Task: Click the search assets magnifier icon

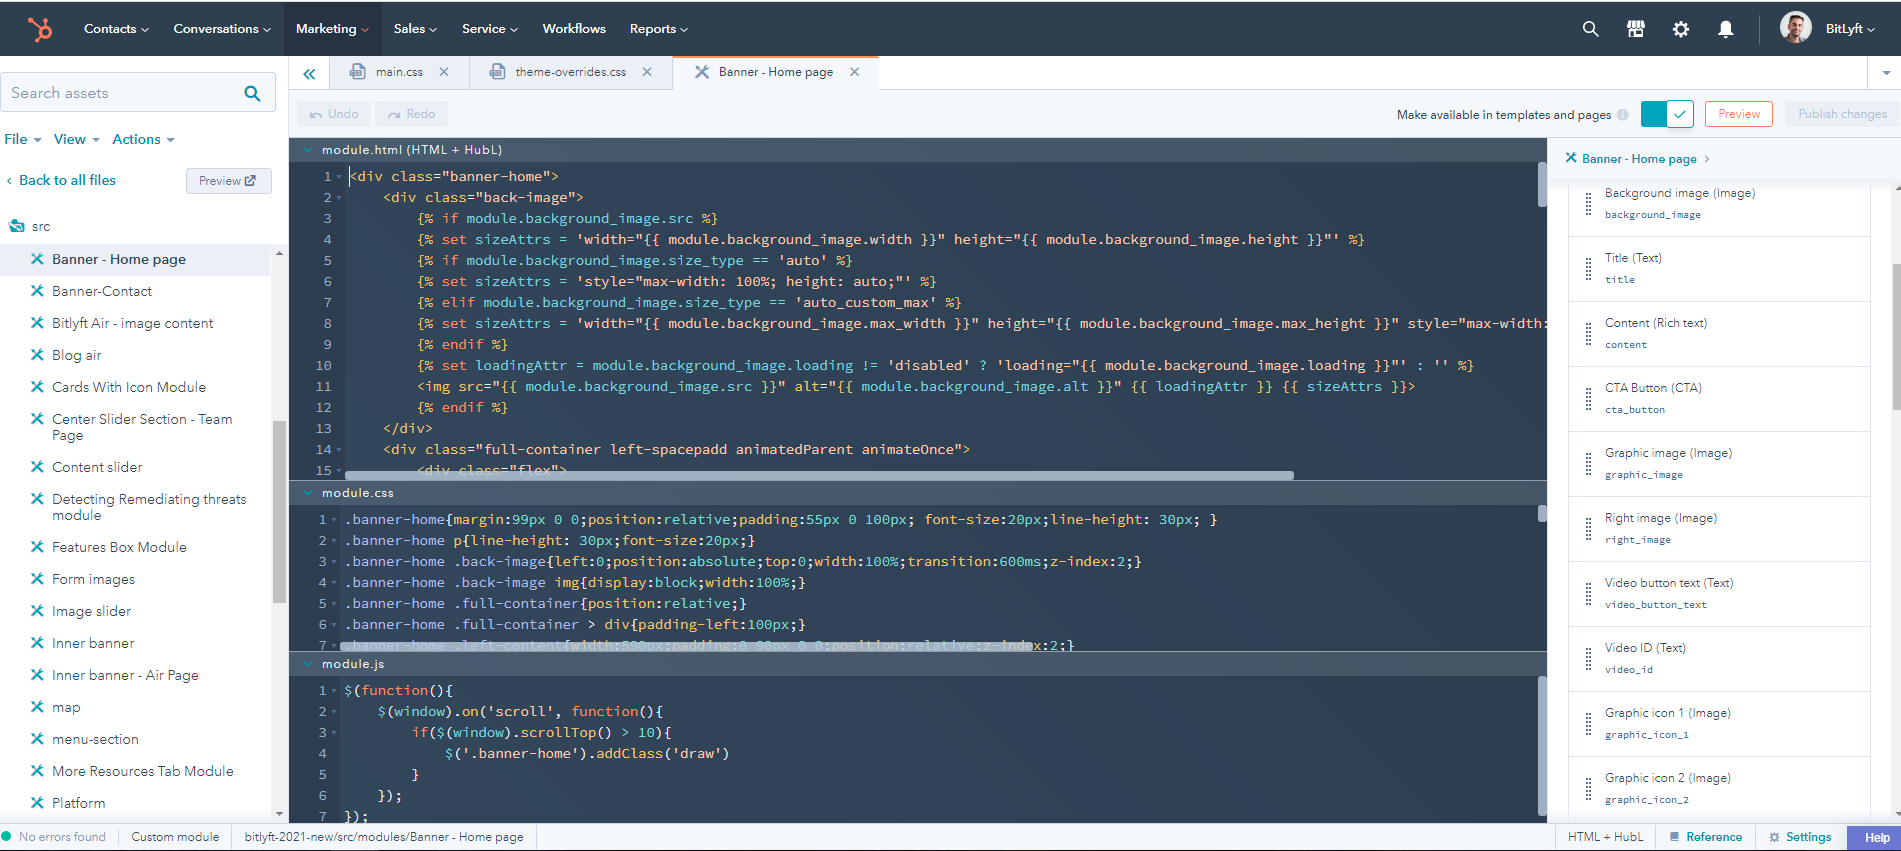Action: pos(252,93)
